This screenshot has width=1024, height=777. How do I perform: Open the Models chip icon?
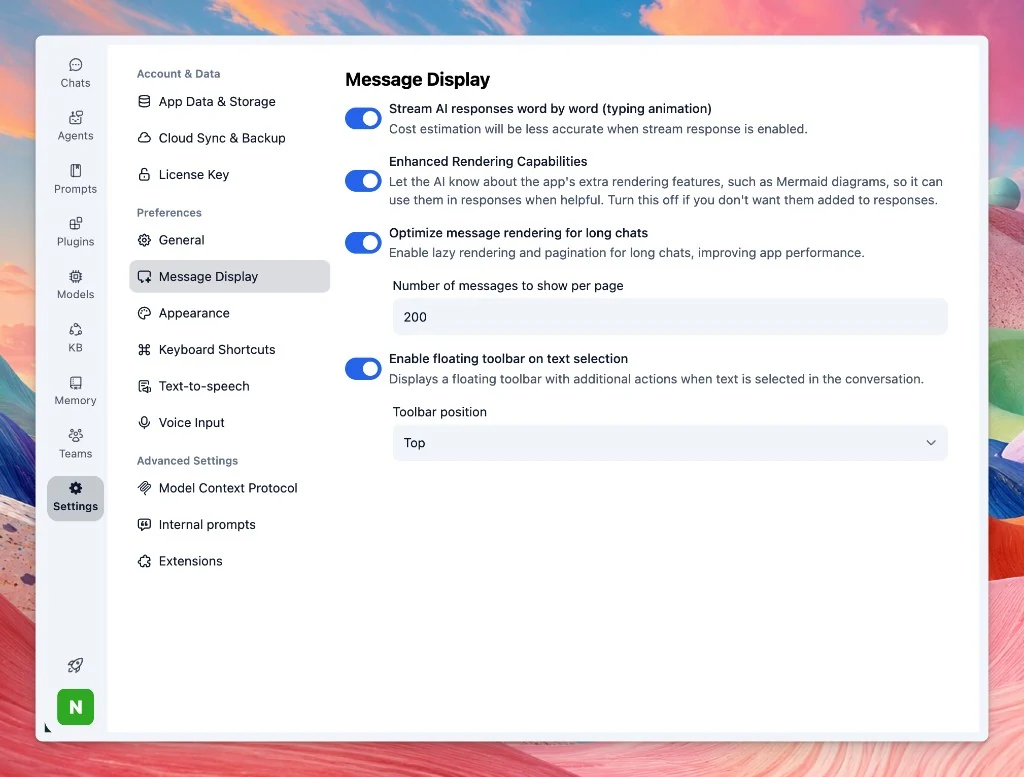76,276
